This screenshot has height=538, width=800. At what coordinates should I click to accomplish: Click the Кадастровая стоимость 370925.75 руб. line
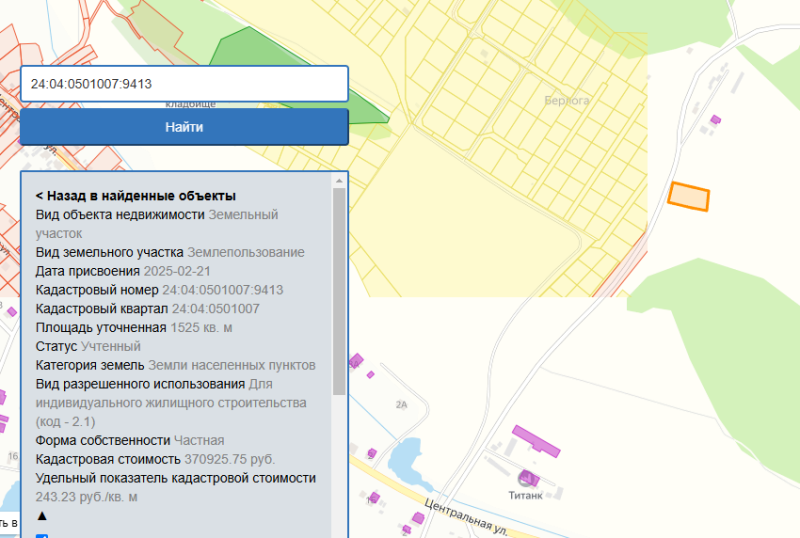click(155, 459)
